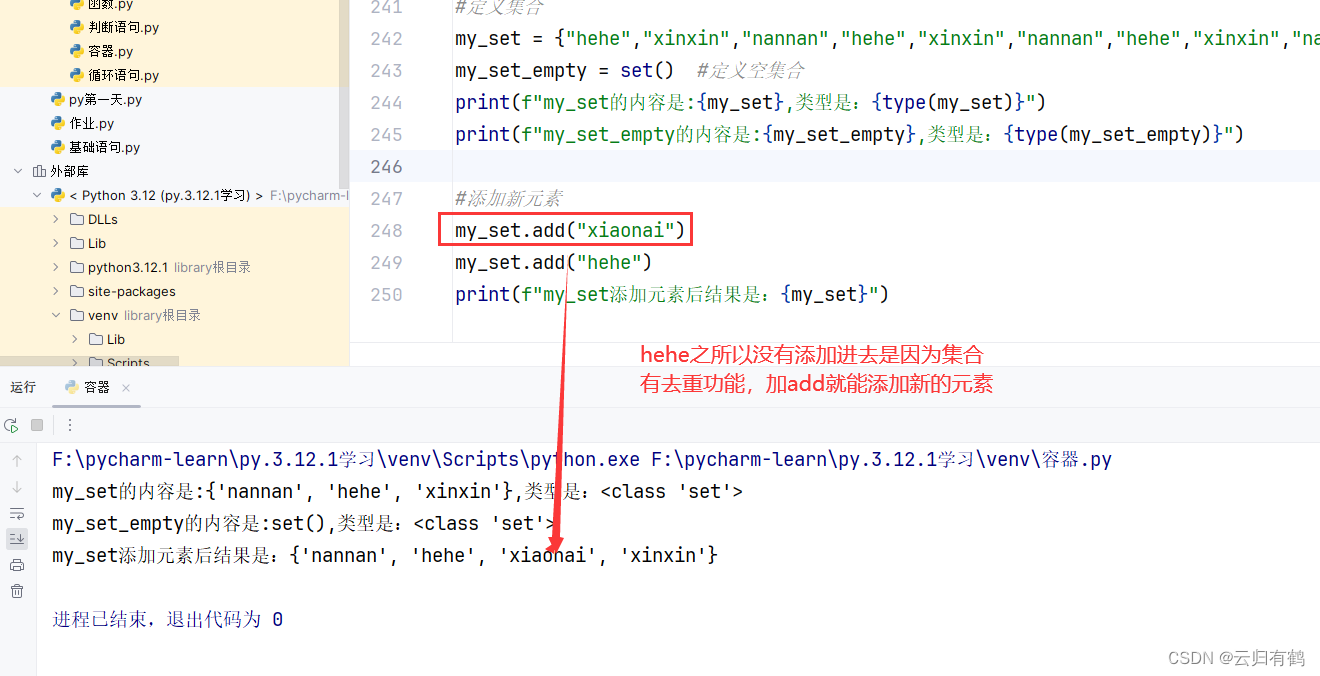Print the console output
Viewport: 1320px width, 676px height.
(x=17, y=565)
